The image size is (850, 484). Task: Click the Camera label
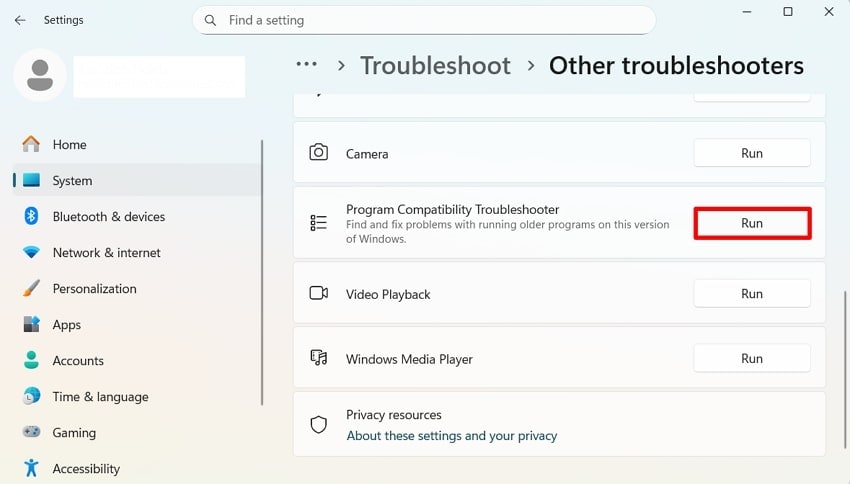[367, 154]
